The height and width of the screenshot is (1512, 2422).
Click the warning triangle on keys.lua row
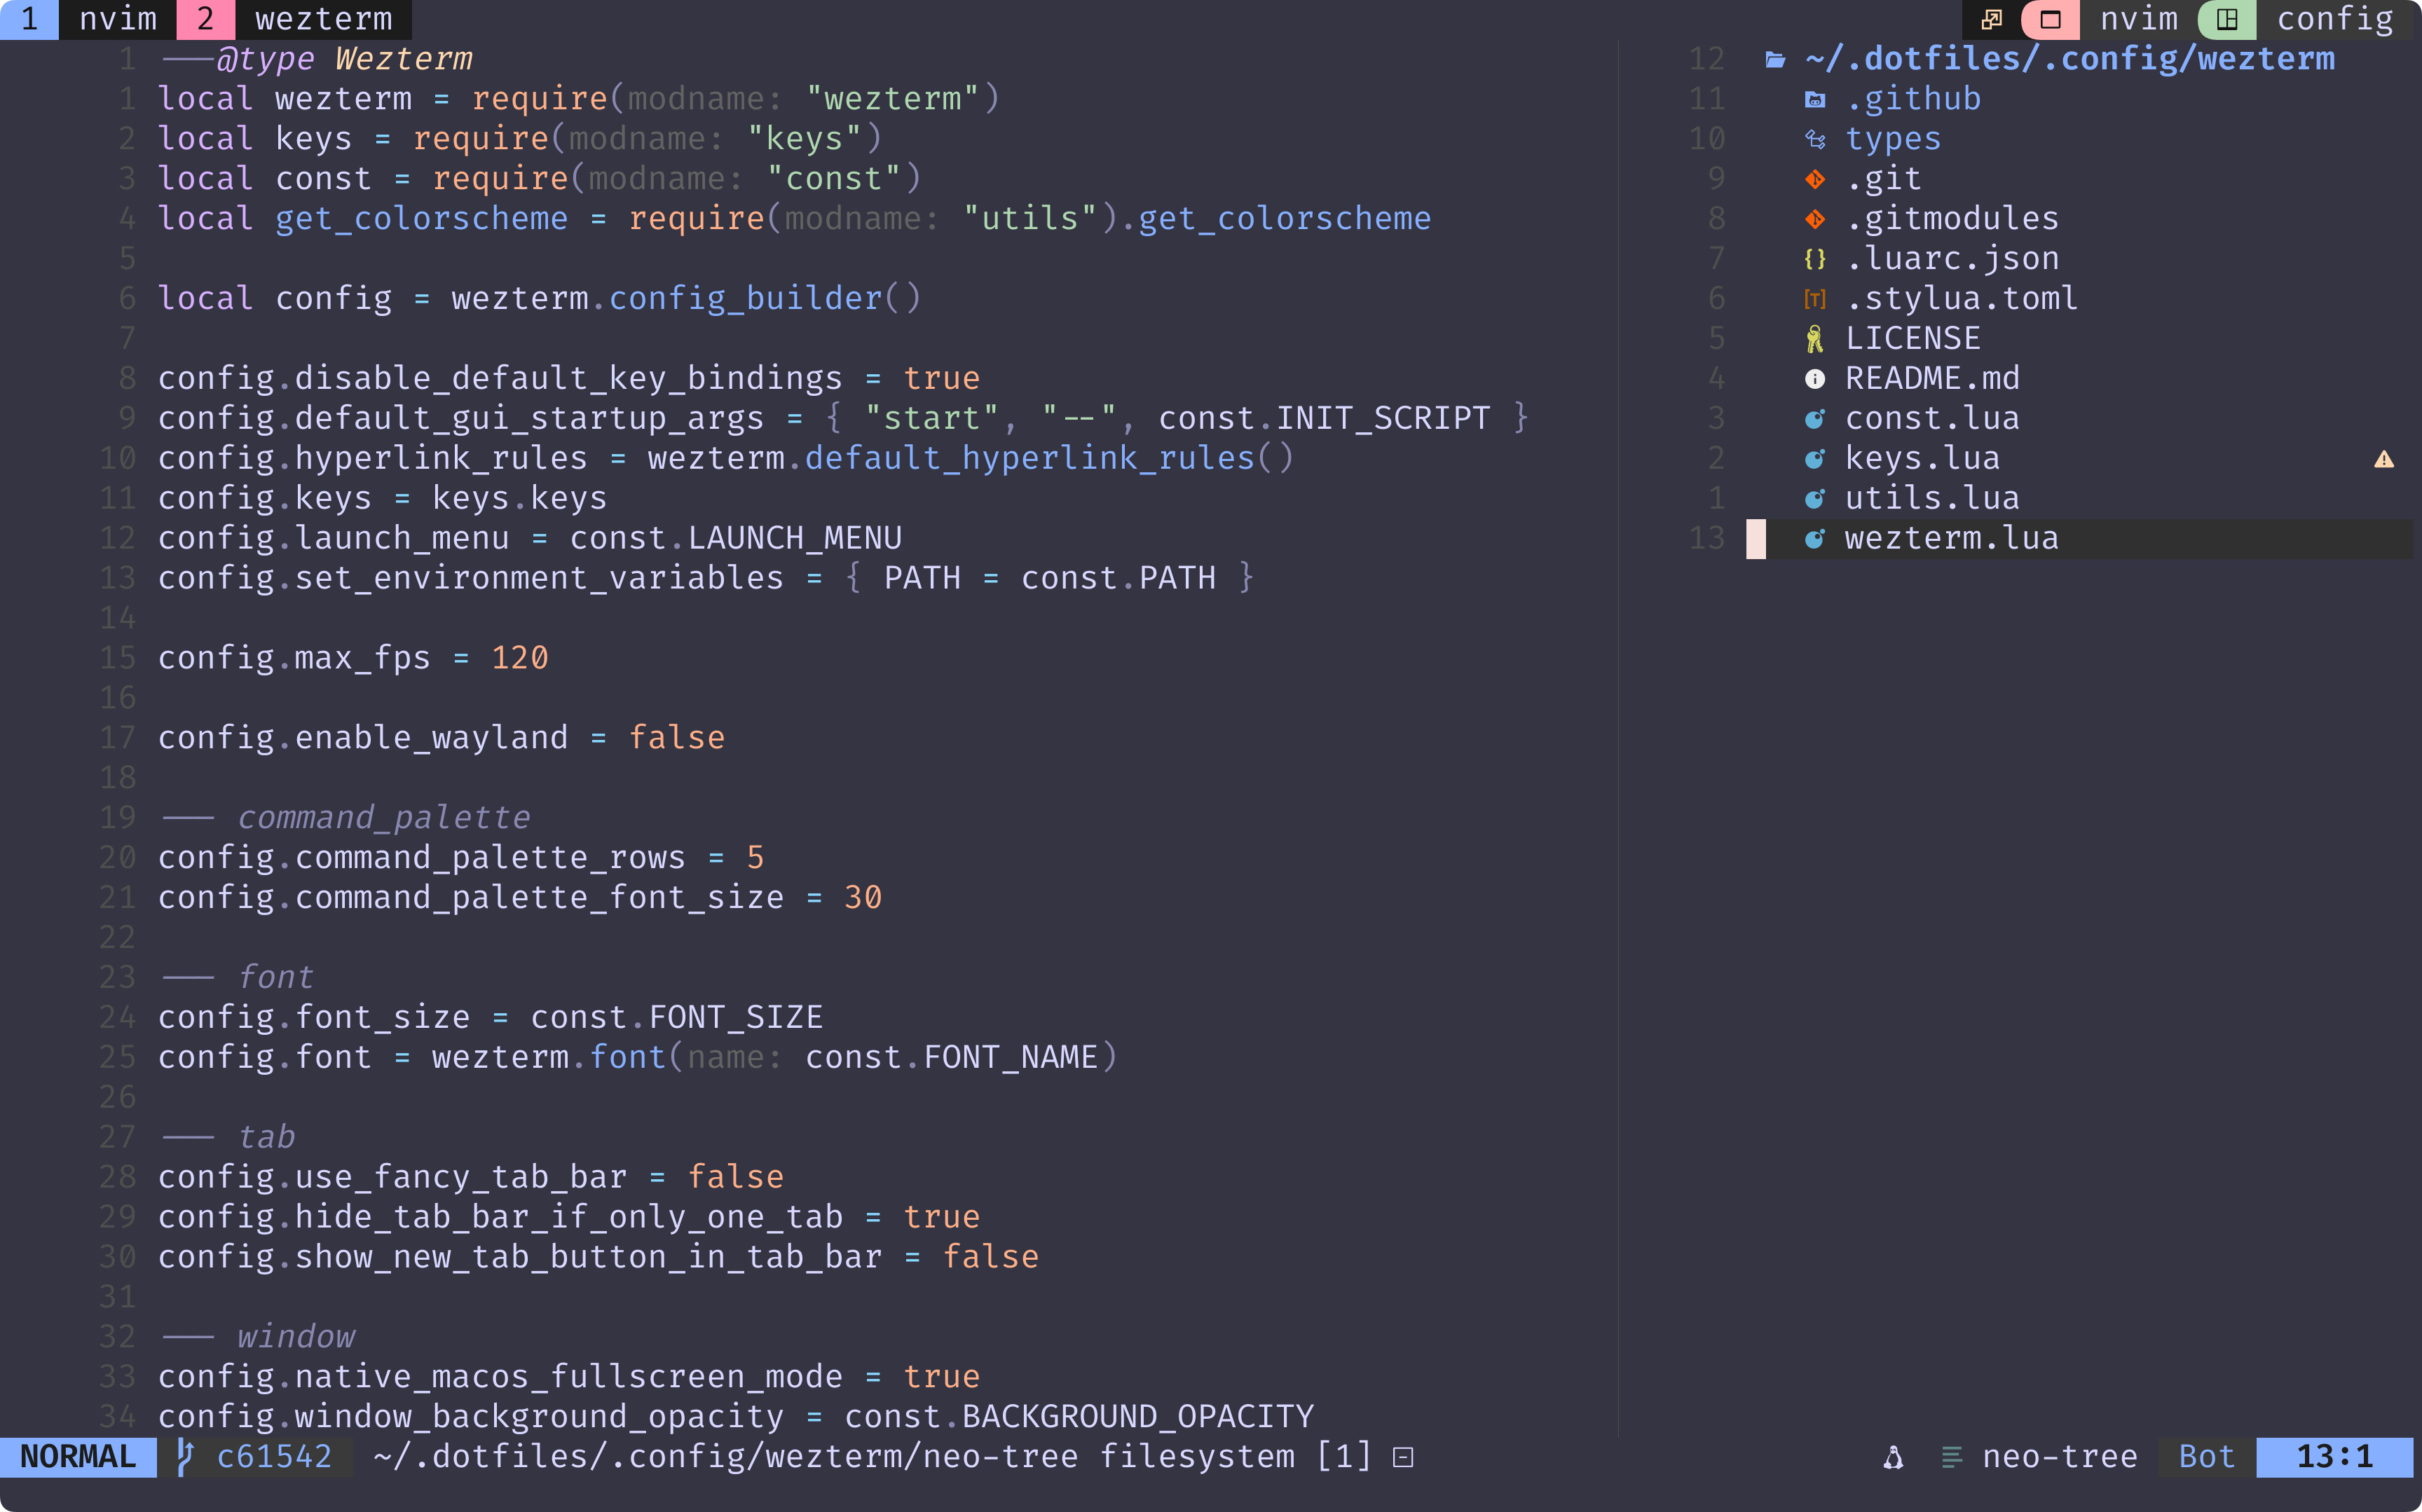pos(2384,459)
